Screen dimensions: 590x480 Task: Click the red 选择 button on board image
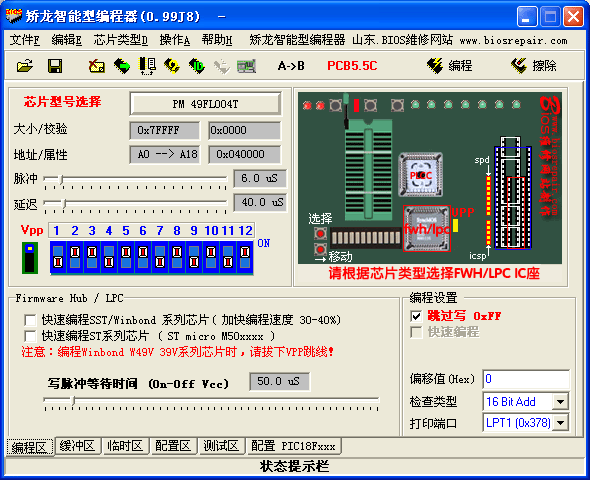(x=320, y=234)
